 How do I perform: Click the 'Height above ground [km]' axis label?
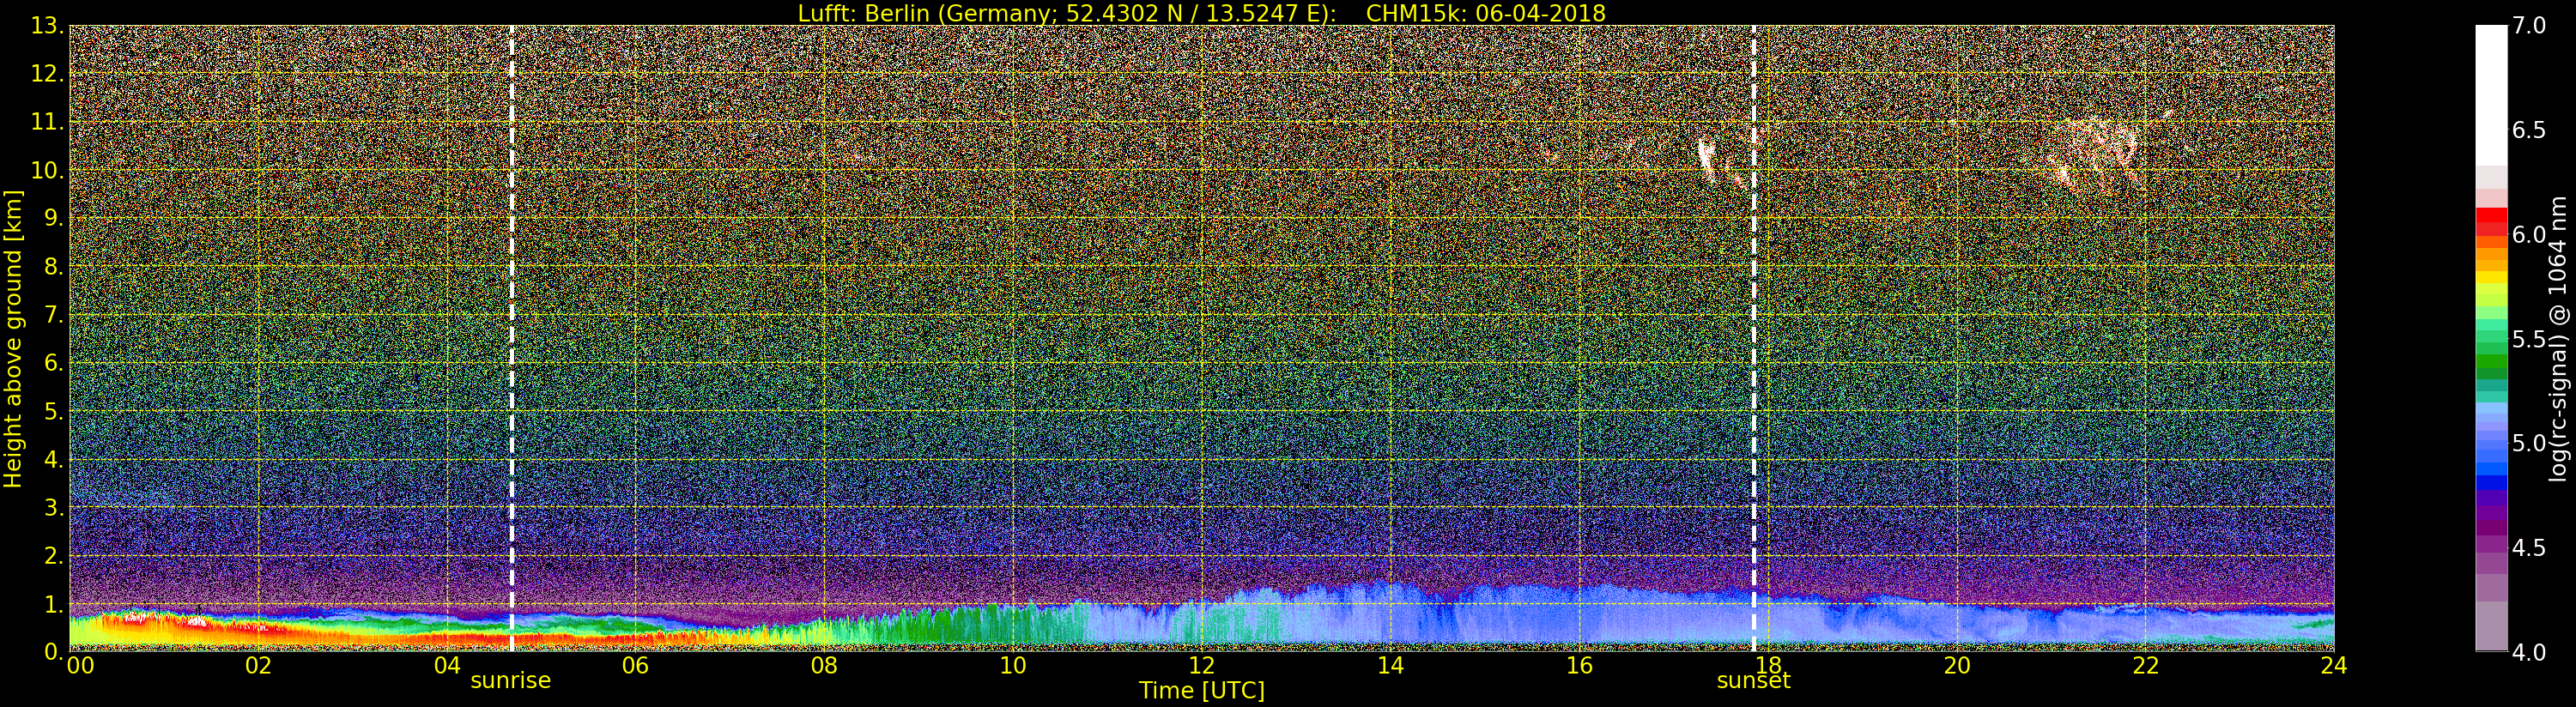point(13,338)
